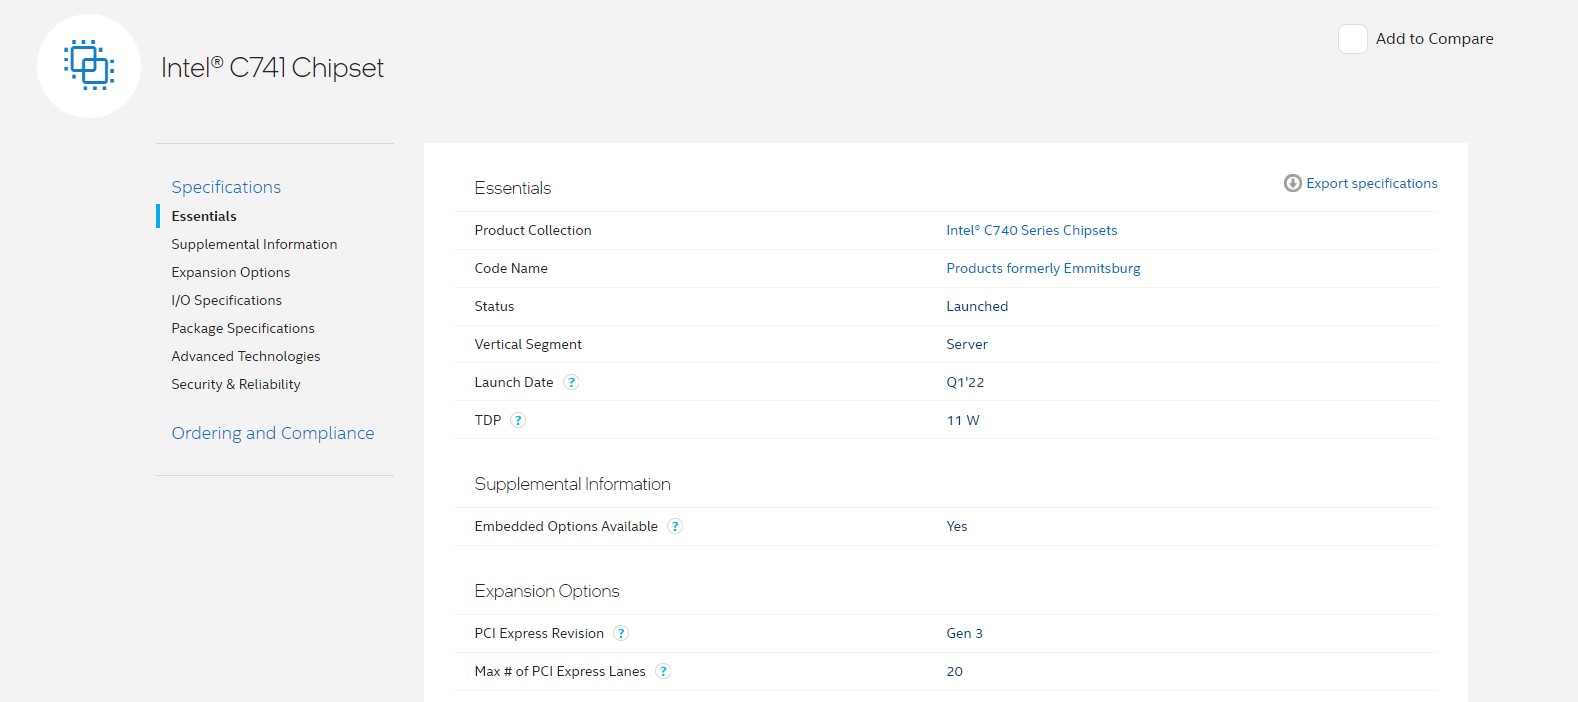The image size is (1578, 702).
Task: Open the Intel C740 Series Chipsets link
Action: pos(1031,230)
